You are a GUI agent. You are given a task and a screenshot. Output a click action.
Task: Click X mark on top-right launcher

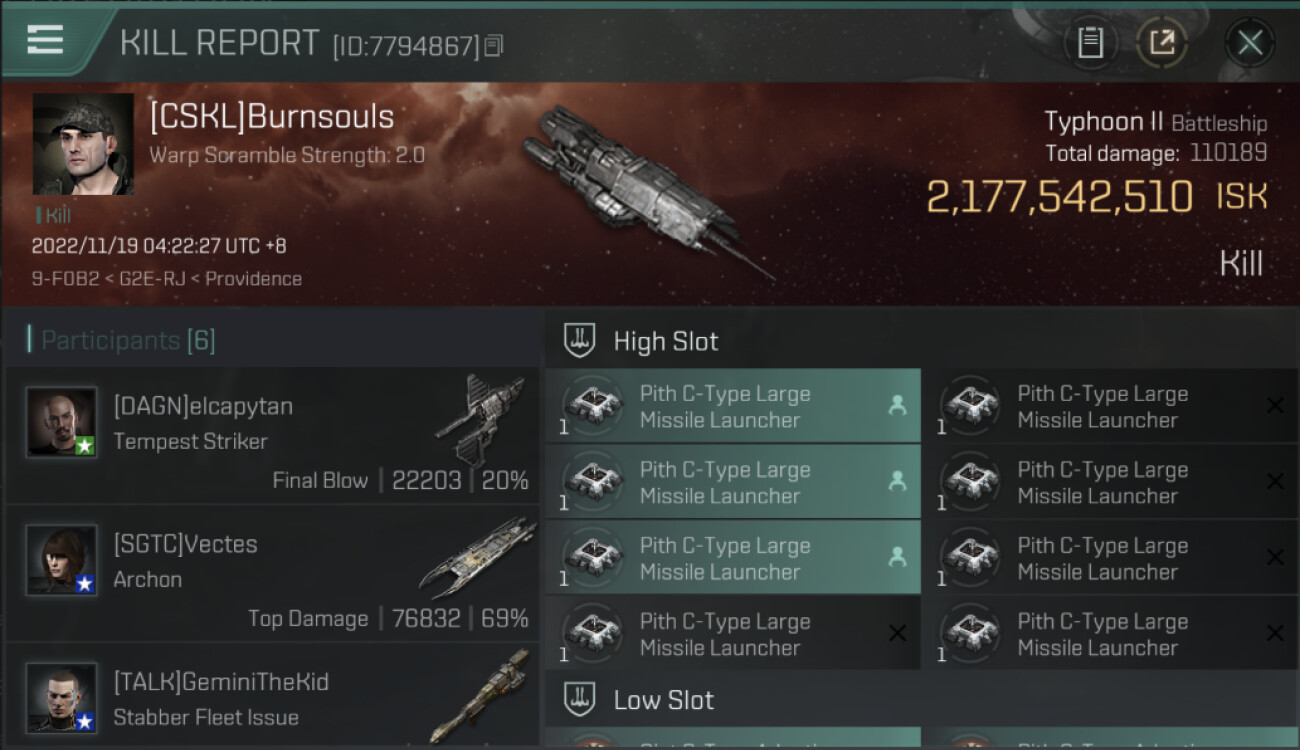[x=1275, y=405]
